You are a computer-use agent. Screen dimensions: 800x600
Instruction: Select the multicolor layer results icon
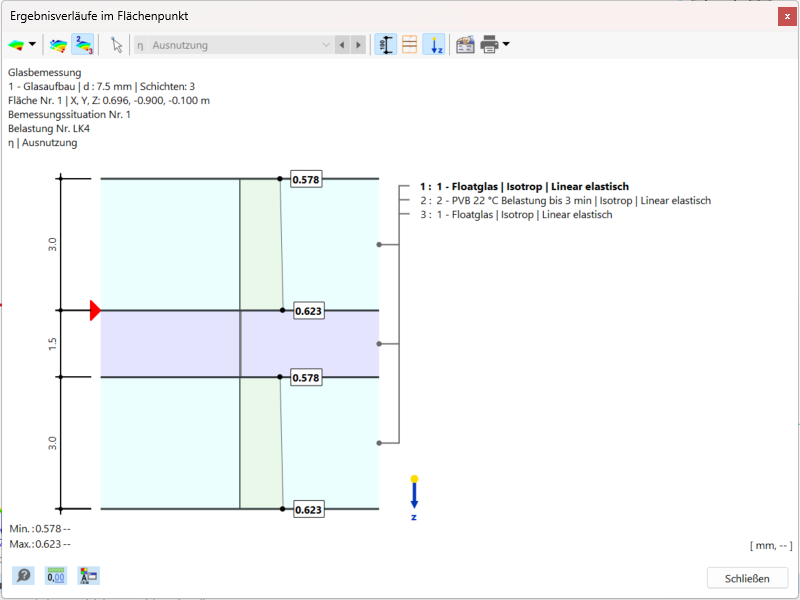[x=58, y=44]
